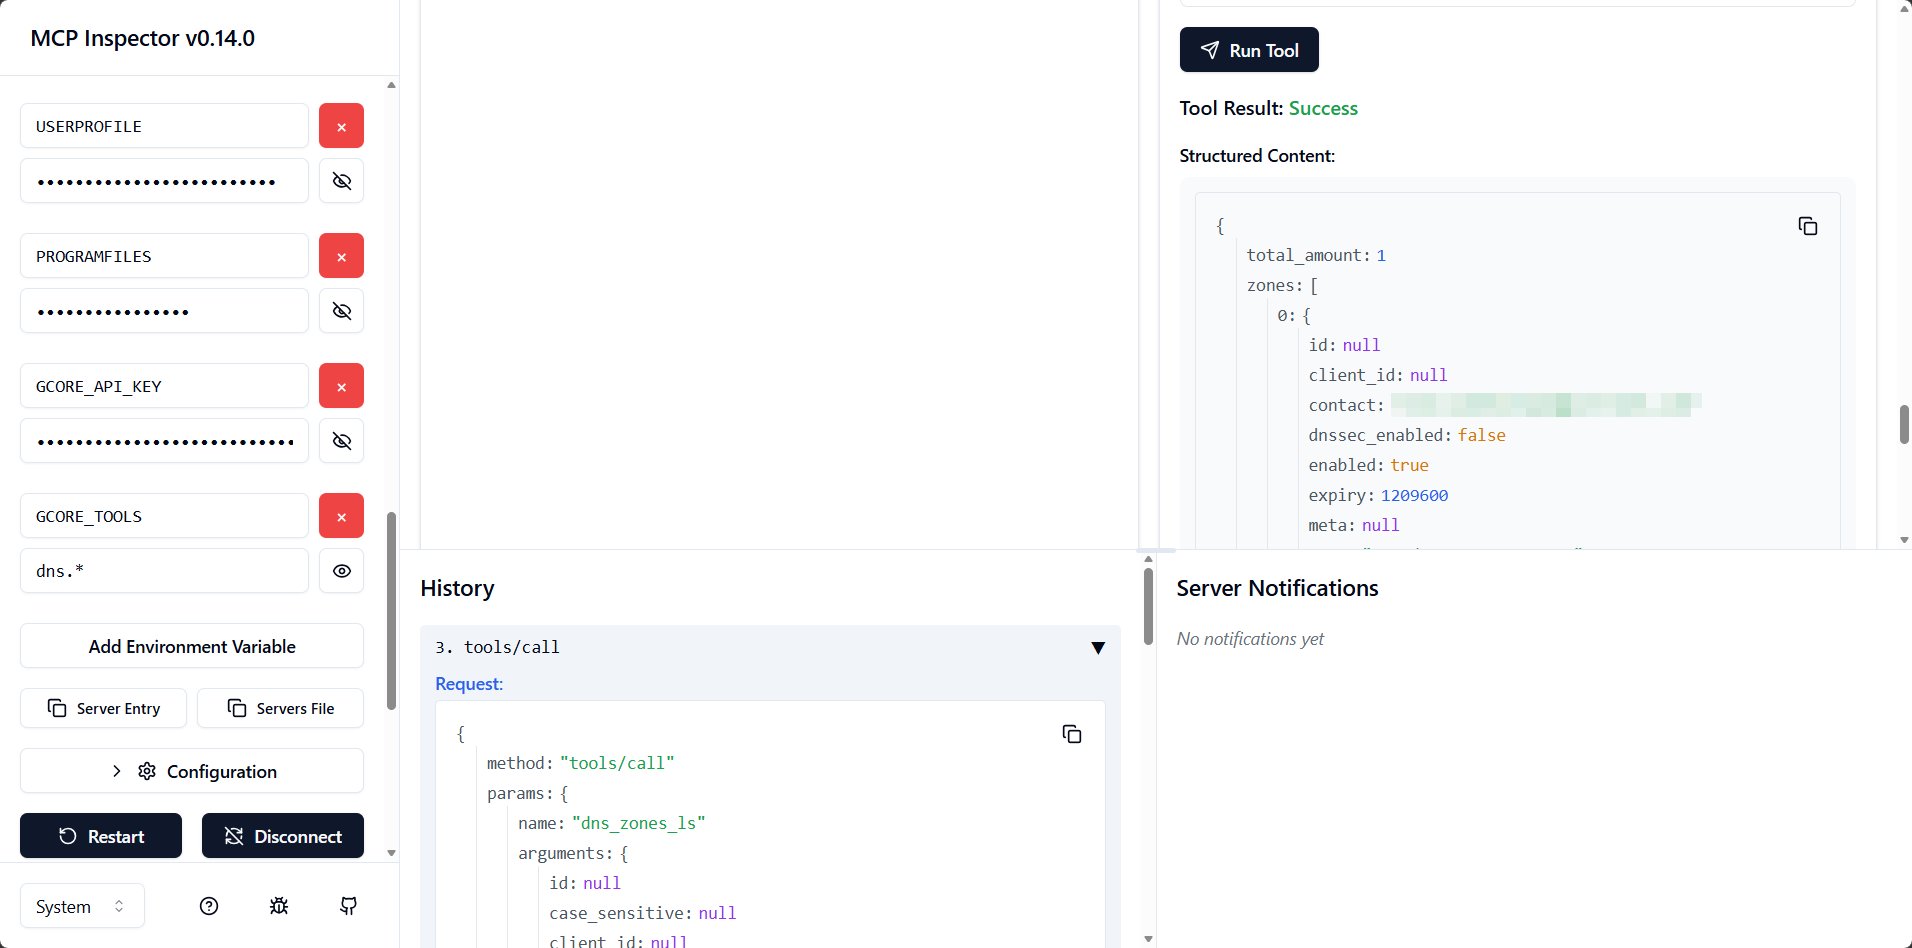Open the GitHub repository icon

348,906
